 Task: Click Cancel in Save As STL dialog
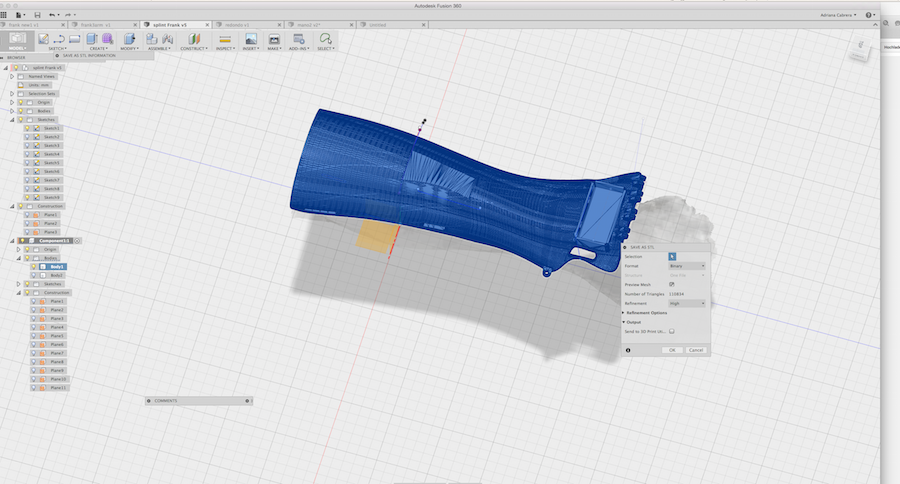pos(696,350)
